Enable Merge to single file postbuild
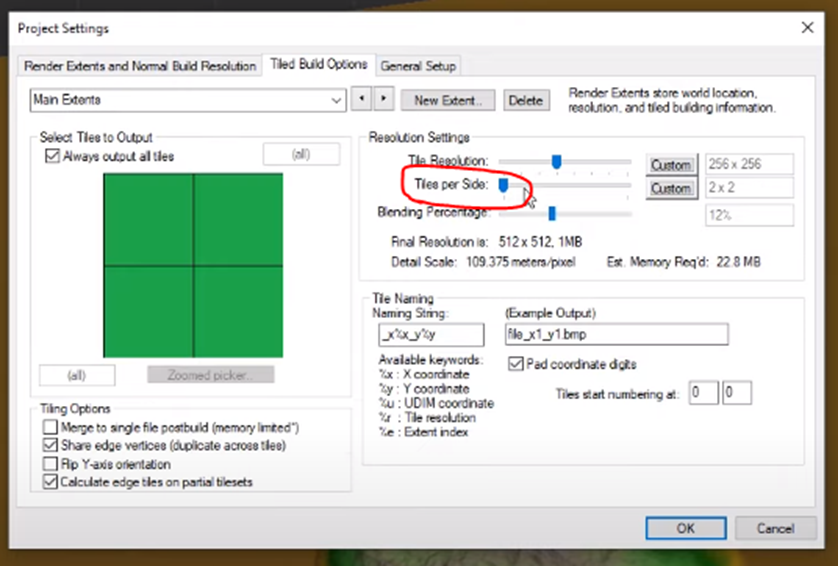838x566 pixels. (50, 427)
